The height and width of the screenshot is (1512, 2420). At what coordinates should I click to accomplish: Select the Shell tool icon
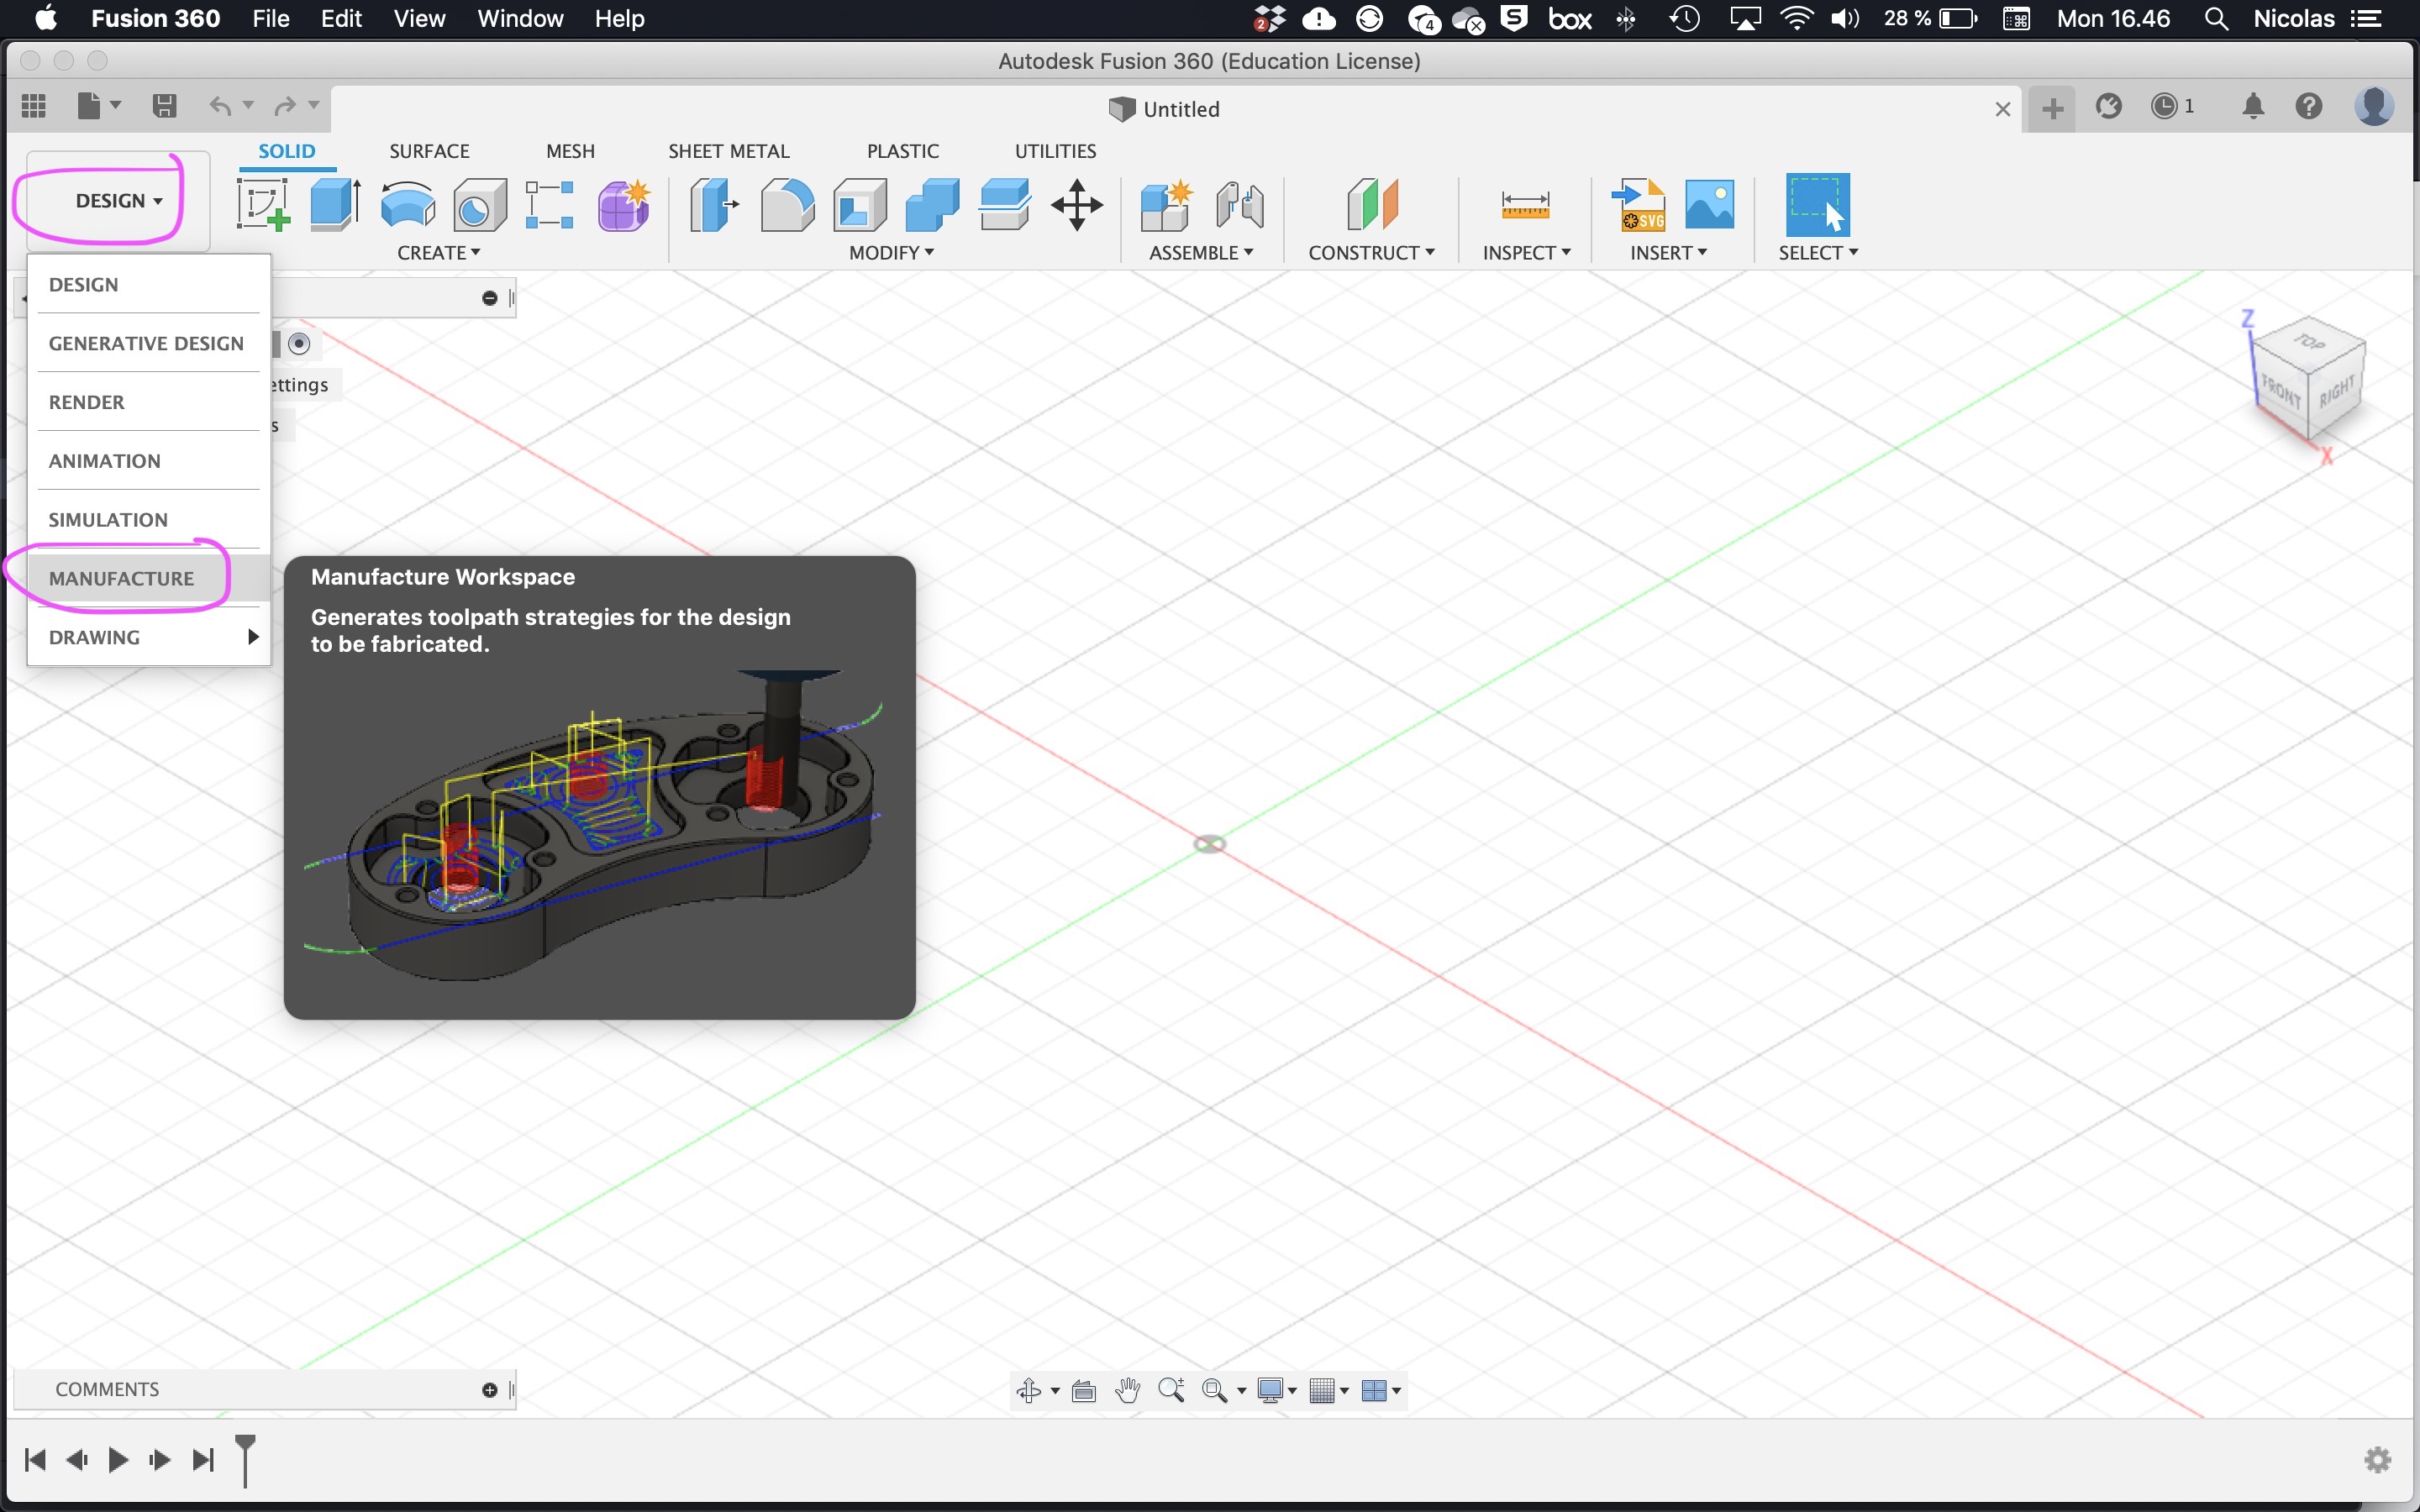point(860,205)
